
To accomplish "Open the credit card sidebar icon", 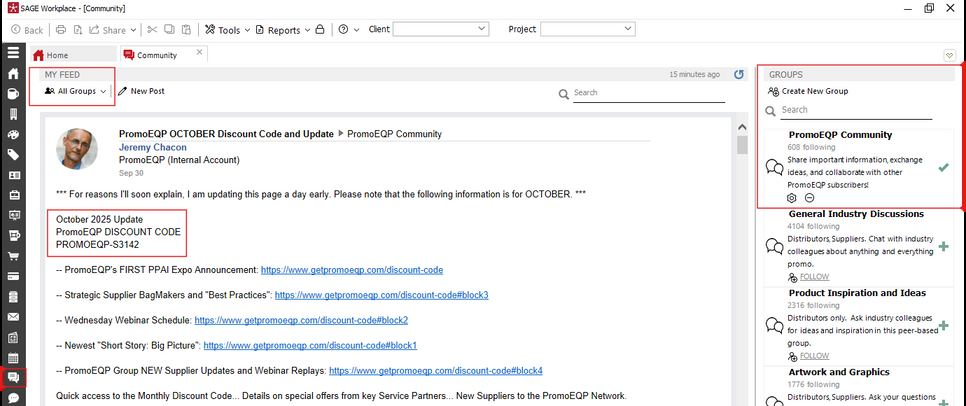I will 13,277.
